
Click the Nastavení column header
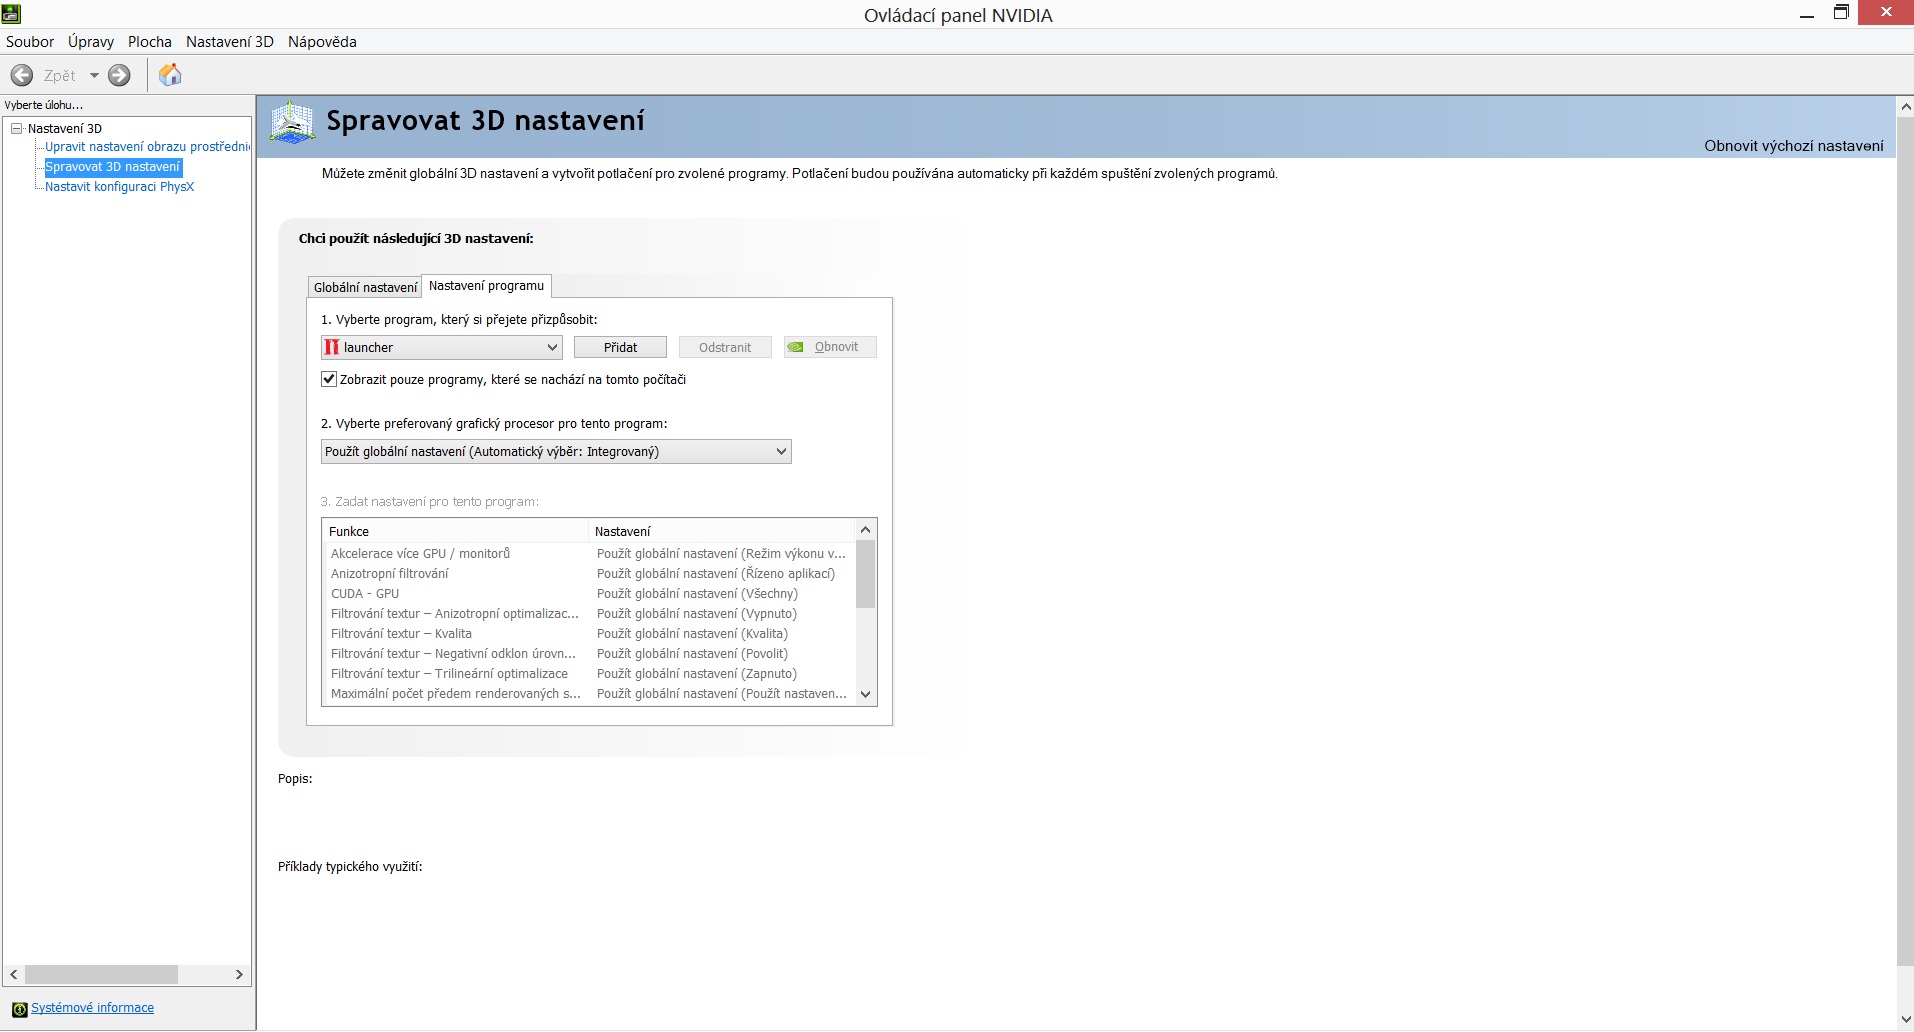[722, 531]
